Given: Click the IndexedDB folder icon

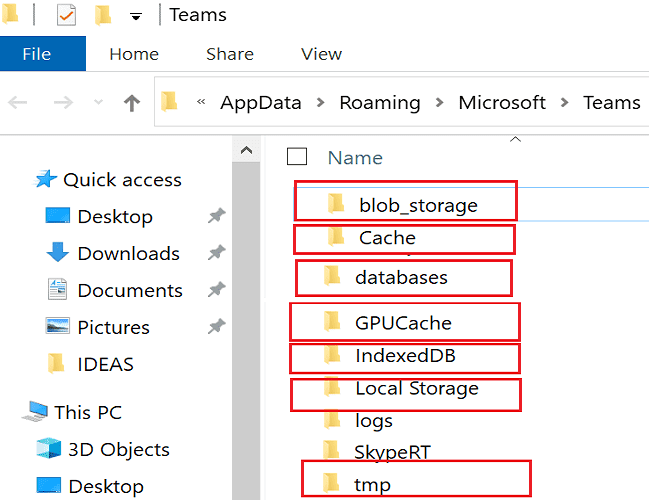Looking at the screenshot, I should coord(332,354).
